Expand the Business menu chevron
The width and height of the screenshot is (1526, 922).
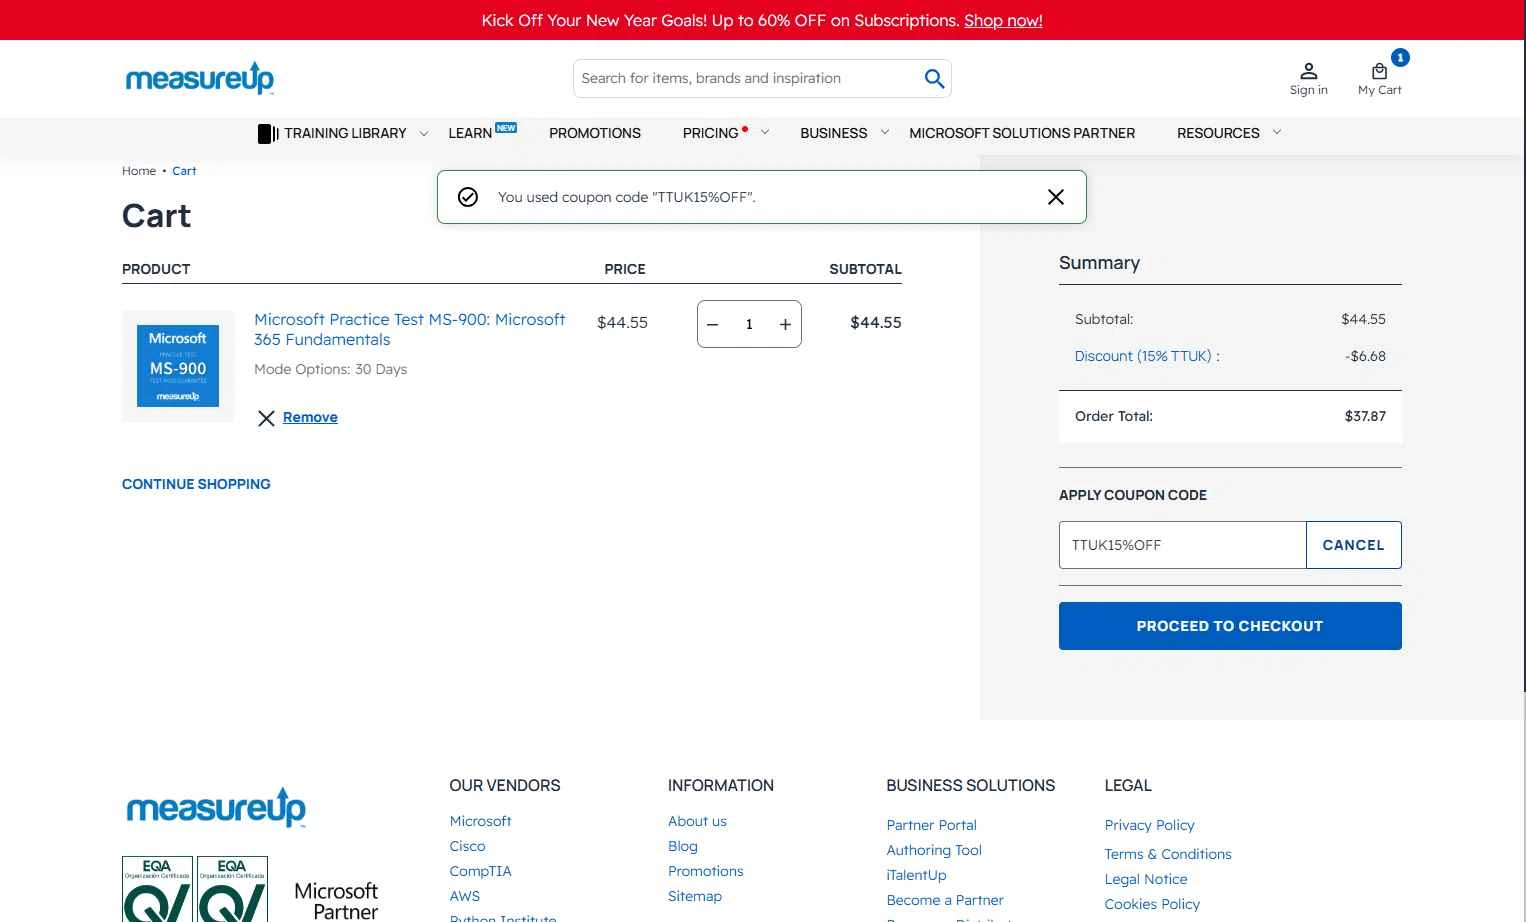tap(885, 132)
